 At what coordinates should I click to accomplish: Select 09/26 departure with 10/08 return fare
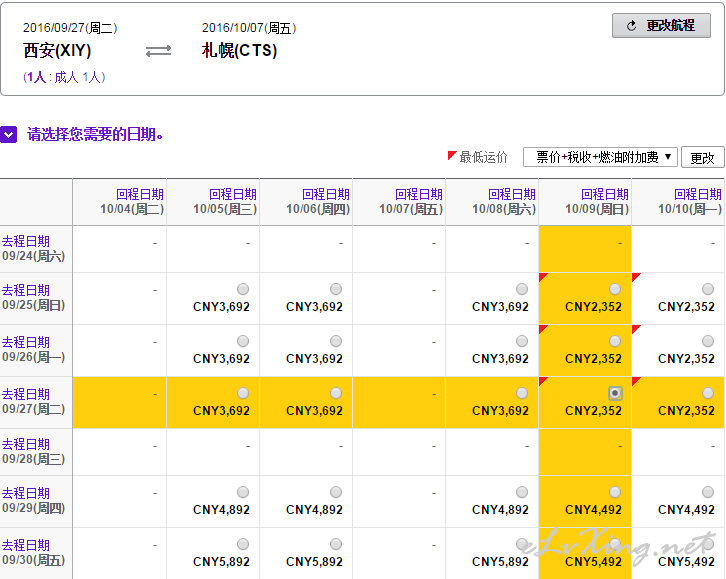522,341
